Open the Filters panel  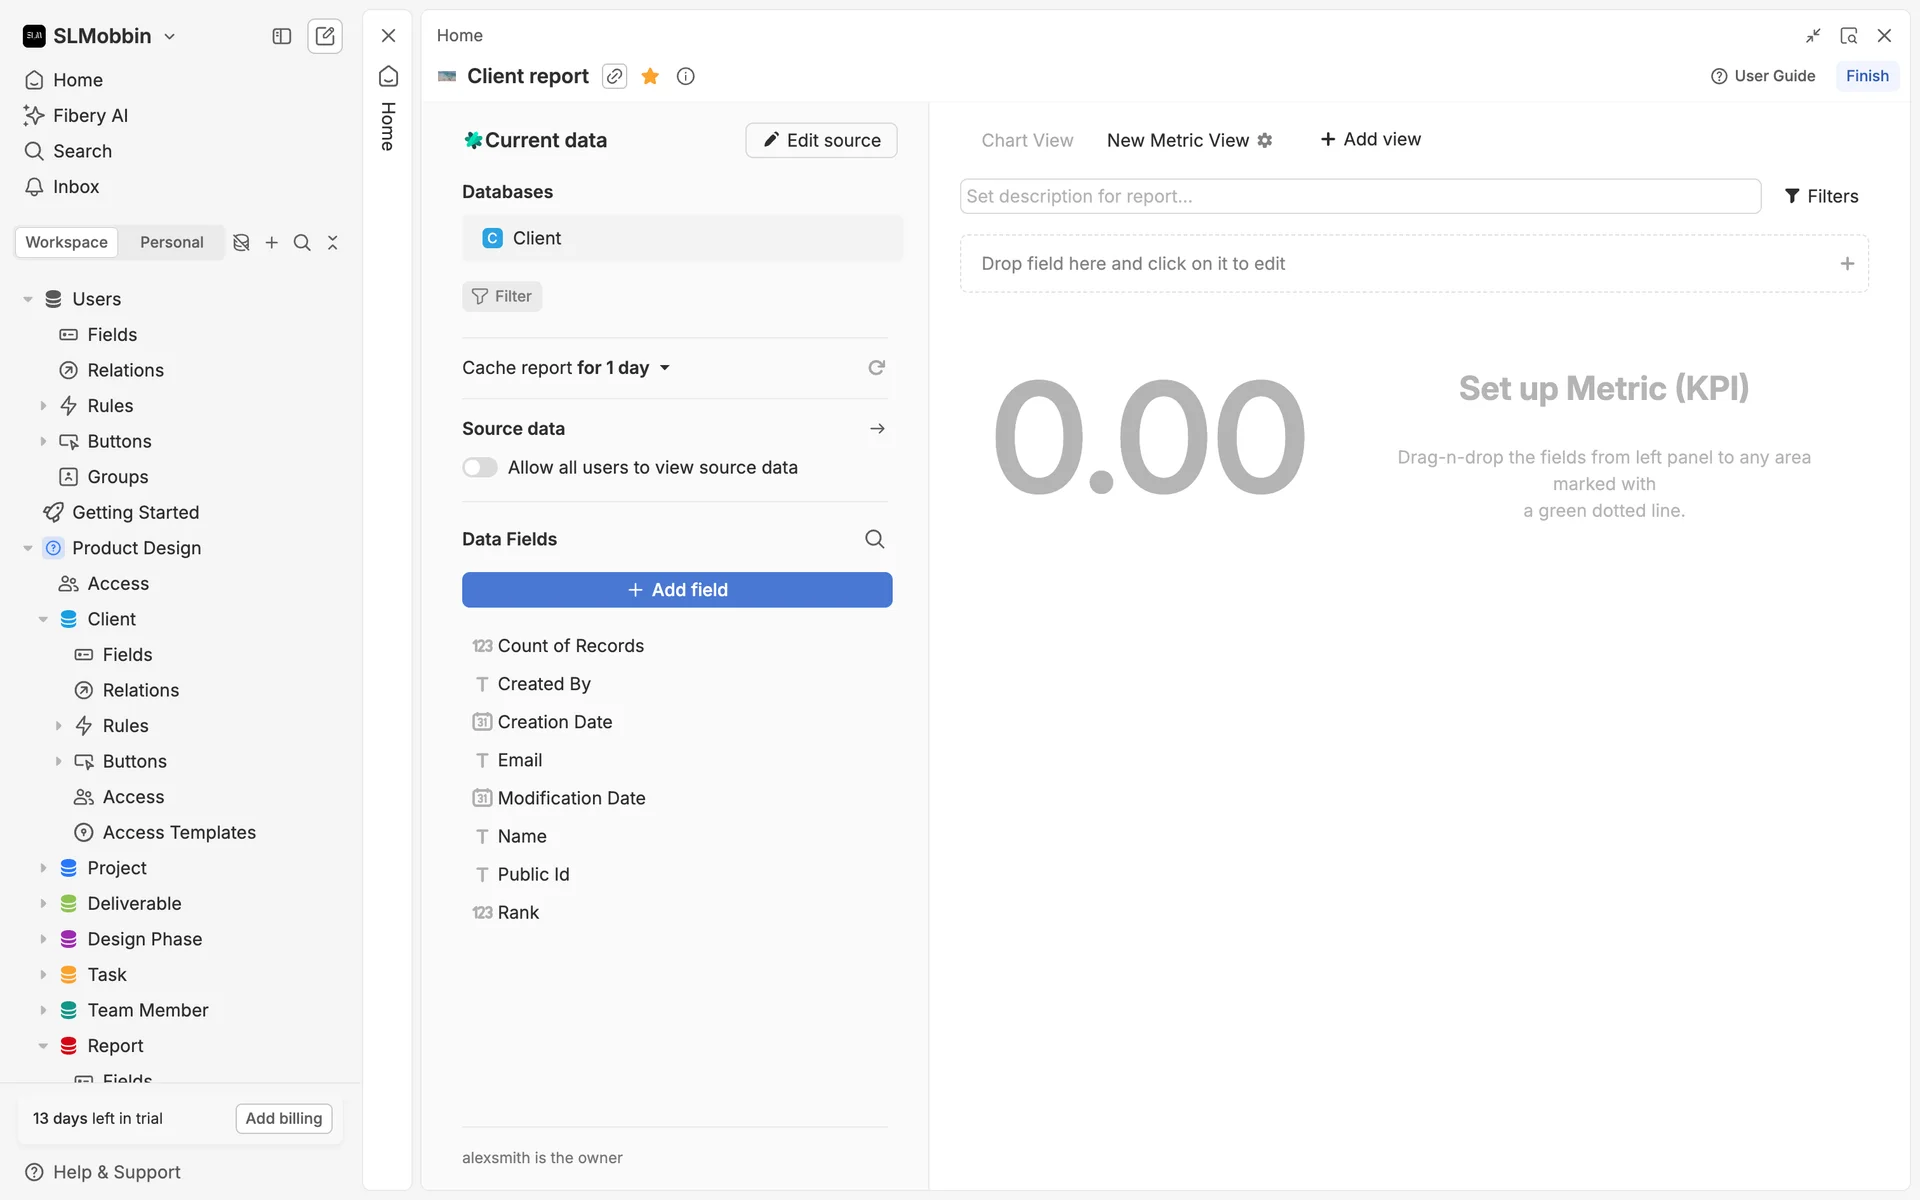coord(1821,196)
